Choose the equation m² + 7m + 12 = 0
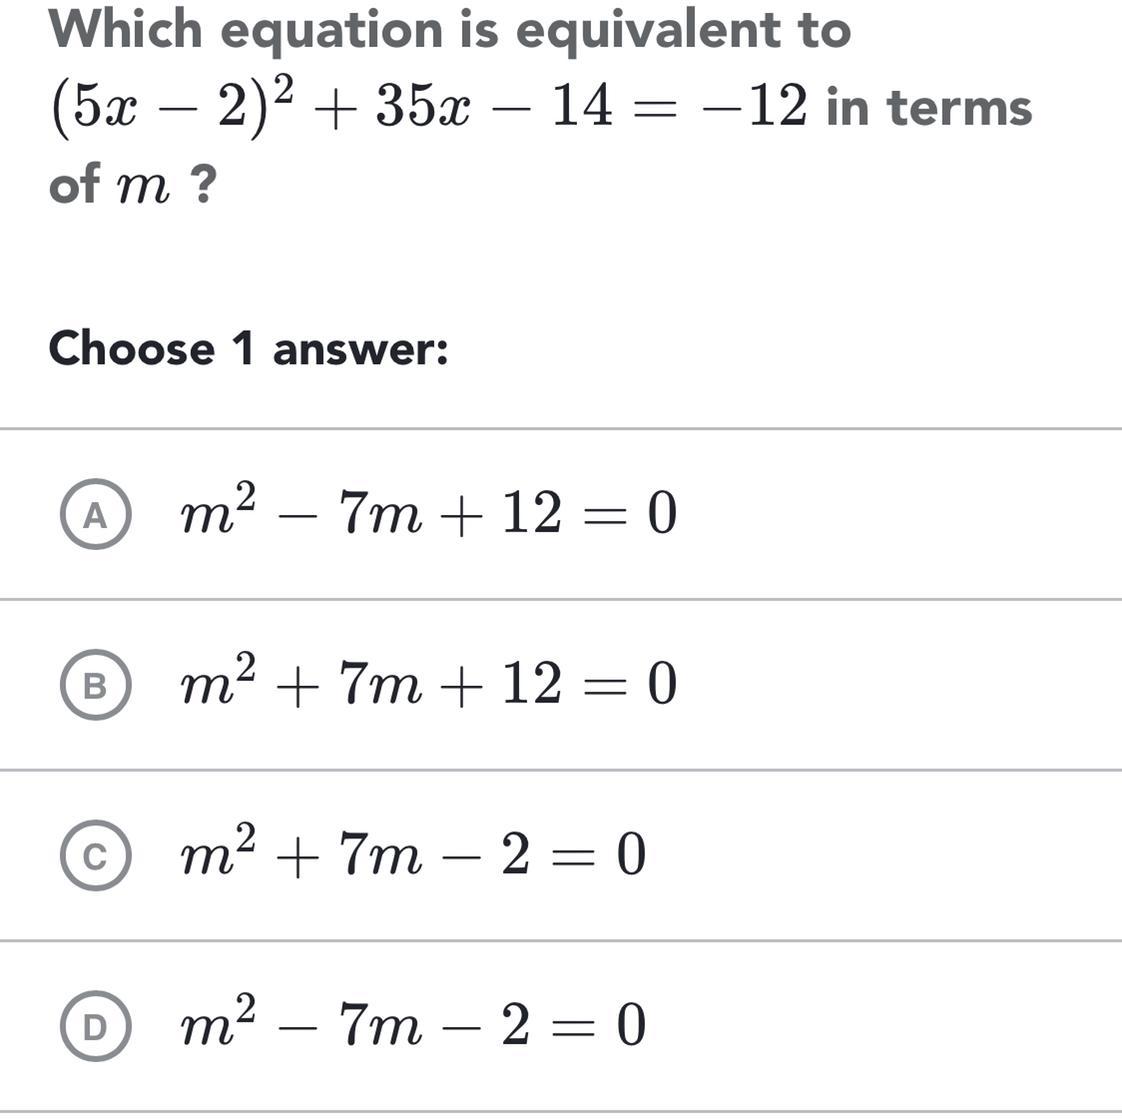The height and width of the screenshot is (1120, 1122). pos(428,681)
